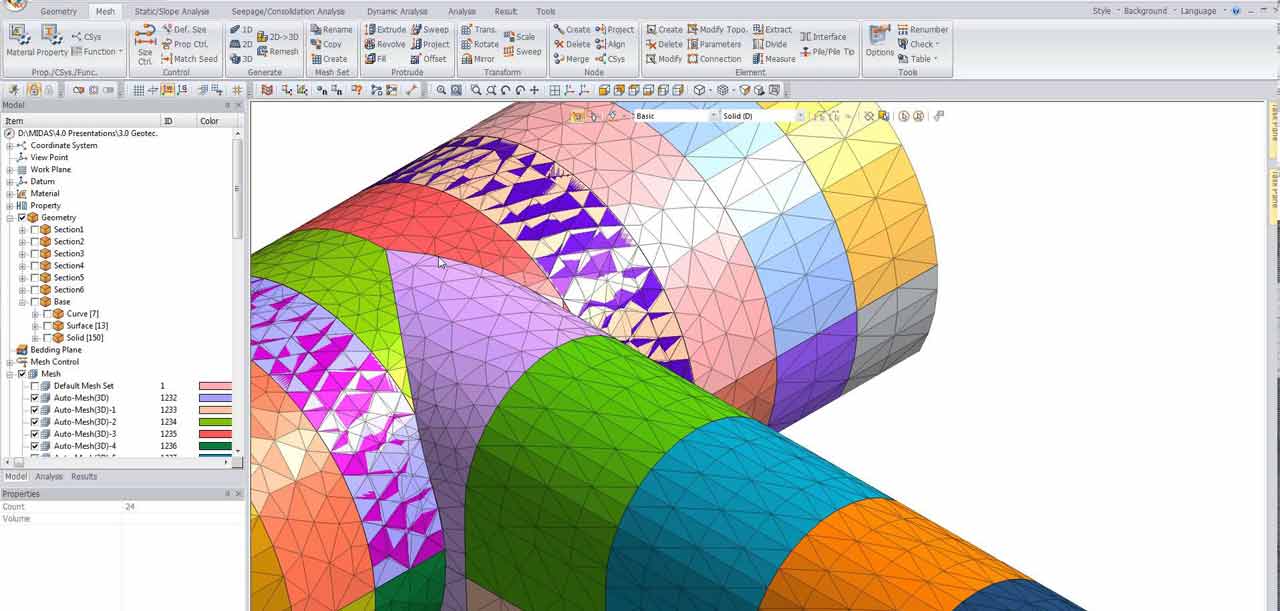Uncheck the Default Mesh Set visibility box

point(36,385)
